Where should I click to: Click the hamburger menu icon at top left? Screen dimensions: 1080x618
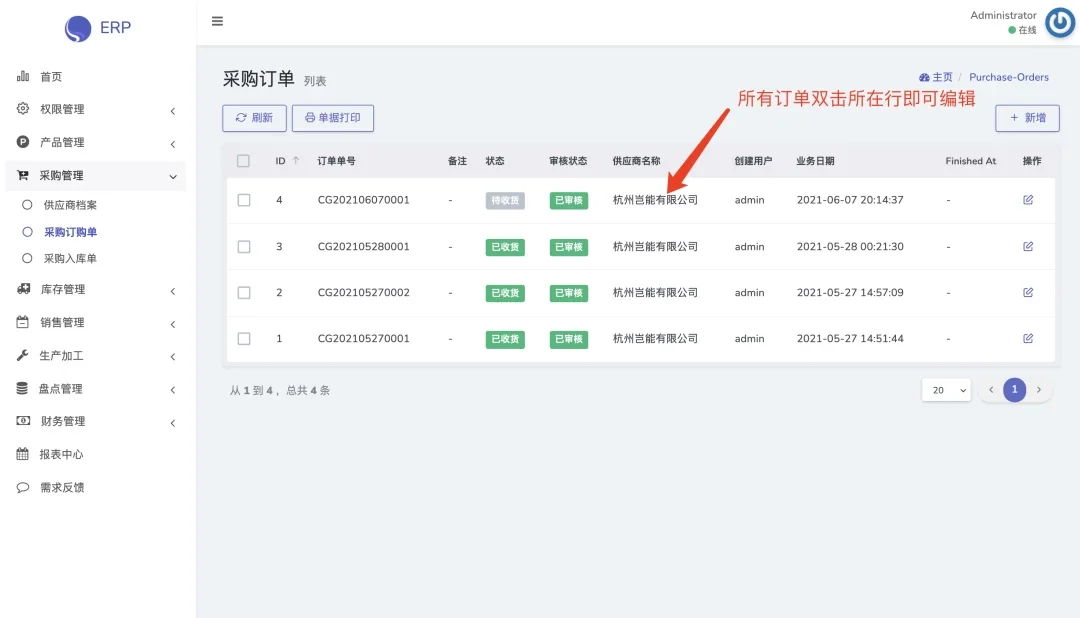click(x=217, y=20)
